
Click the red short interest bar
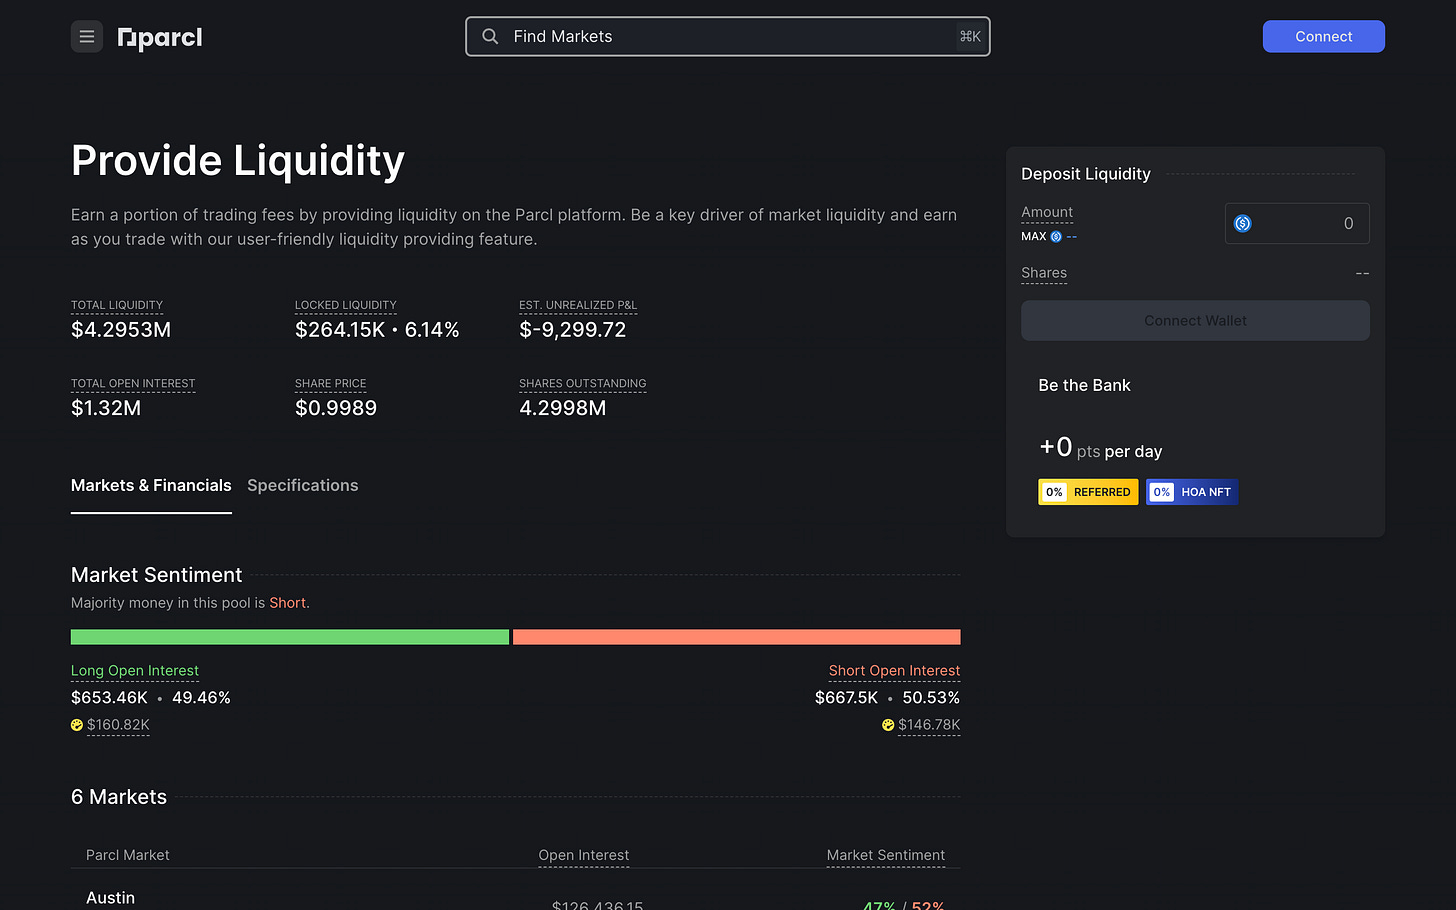(737, 637)
